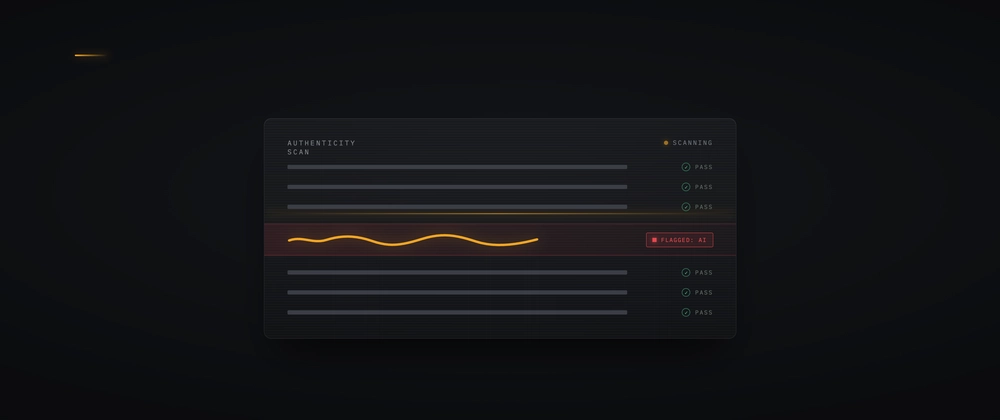The height and width of the screenshot is (420, 1000).
Task: Select the gray bar directly below the flagged row
Action: [x=457, y=272]
